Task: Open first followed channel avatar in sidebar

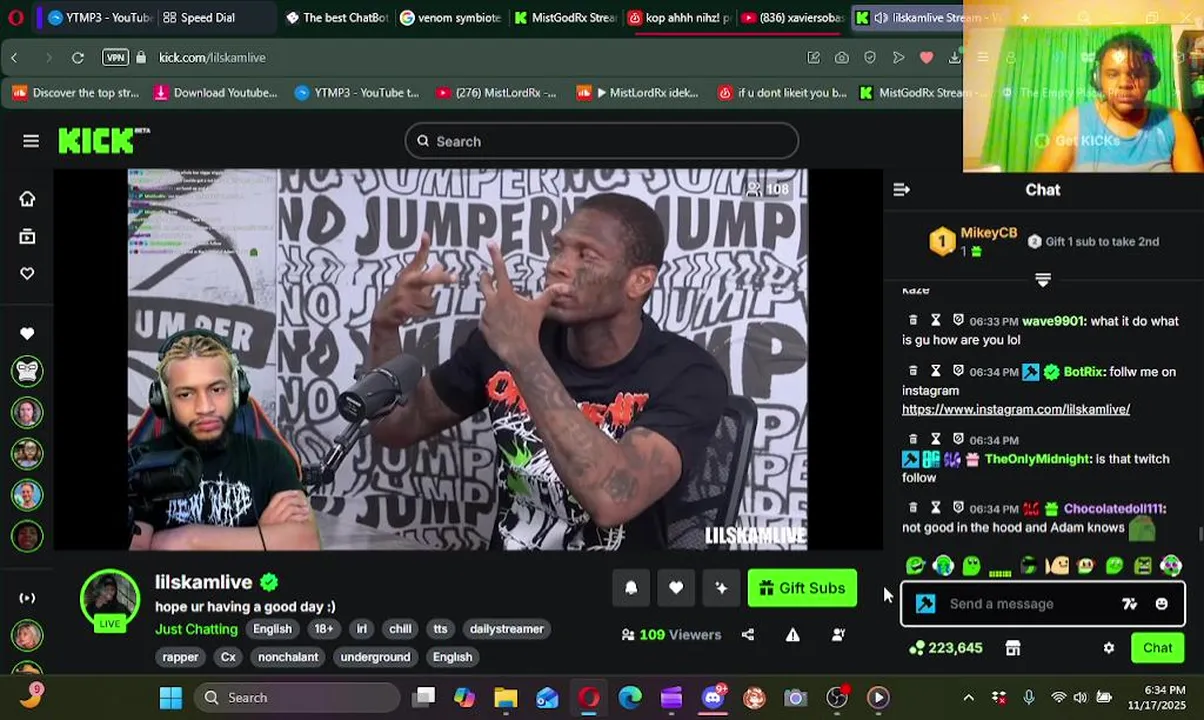Action: click(27, 371)
